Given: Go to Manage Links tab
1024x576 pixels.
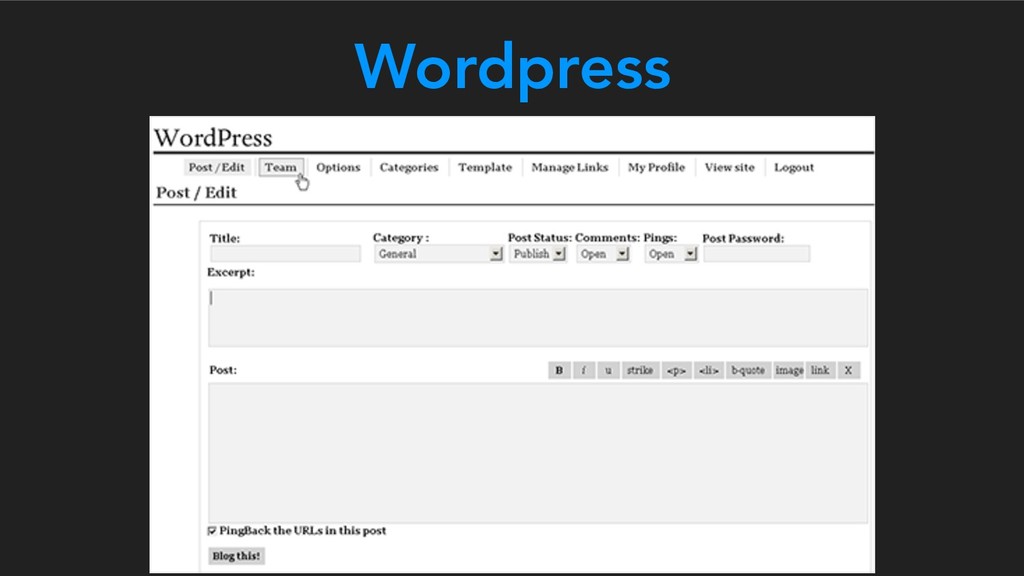Looking at the screenshot, I should point(569,167).
